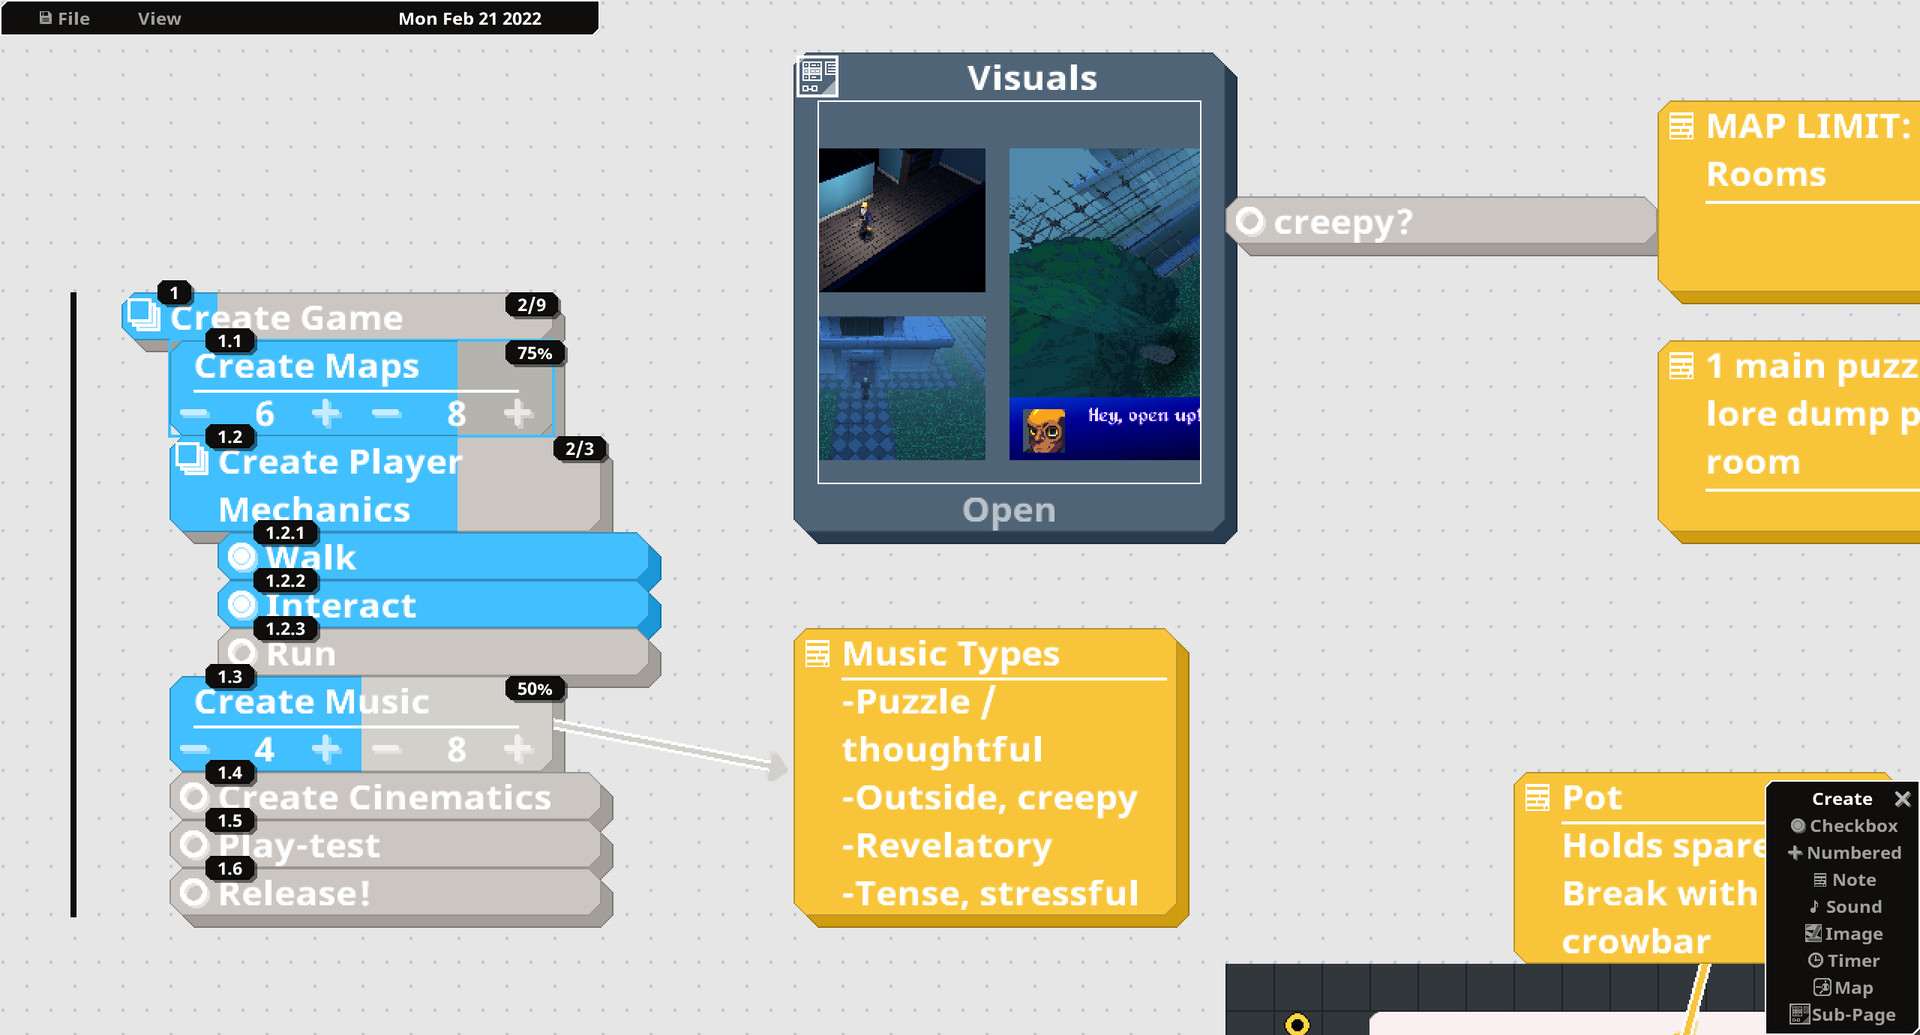Click the note icon on main puzzle card

click(x=1681, y=367)
